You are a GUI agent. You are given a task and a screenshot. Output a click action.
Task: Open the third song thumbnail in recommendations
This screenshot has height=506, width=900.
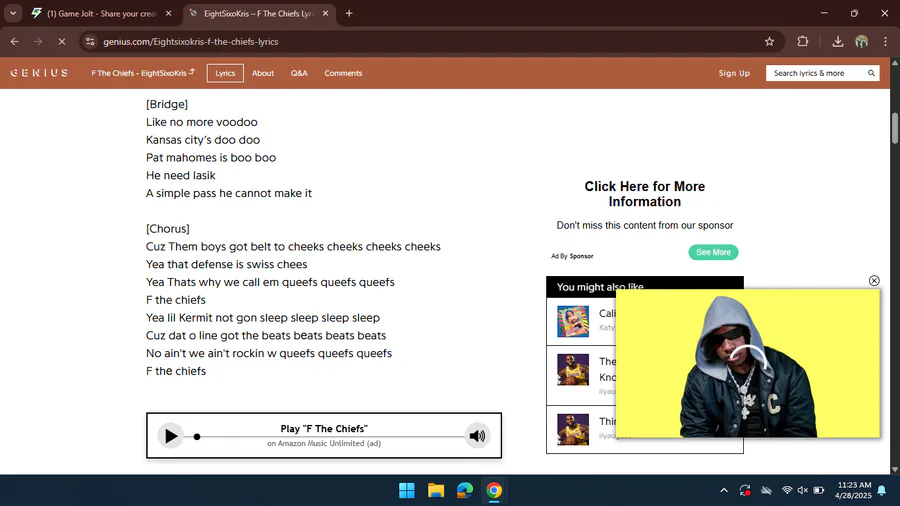[x=573, y=429]
